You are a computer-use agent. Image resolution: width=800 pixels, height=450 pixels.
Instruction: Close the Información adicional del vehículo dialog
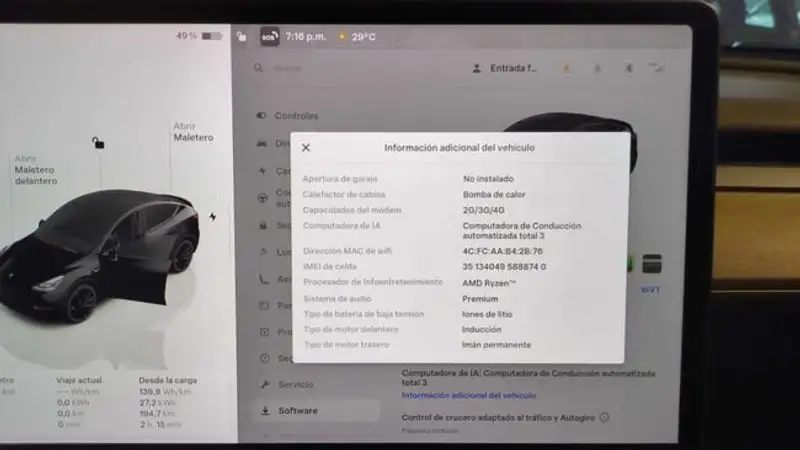point(306,147)
